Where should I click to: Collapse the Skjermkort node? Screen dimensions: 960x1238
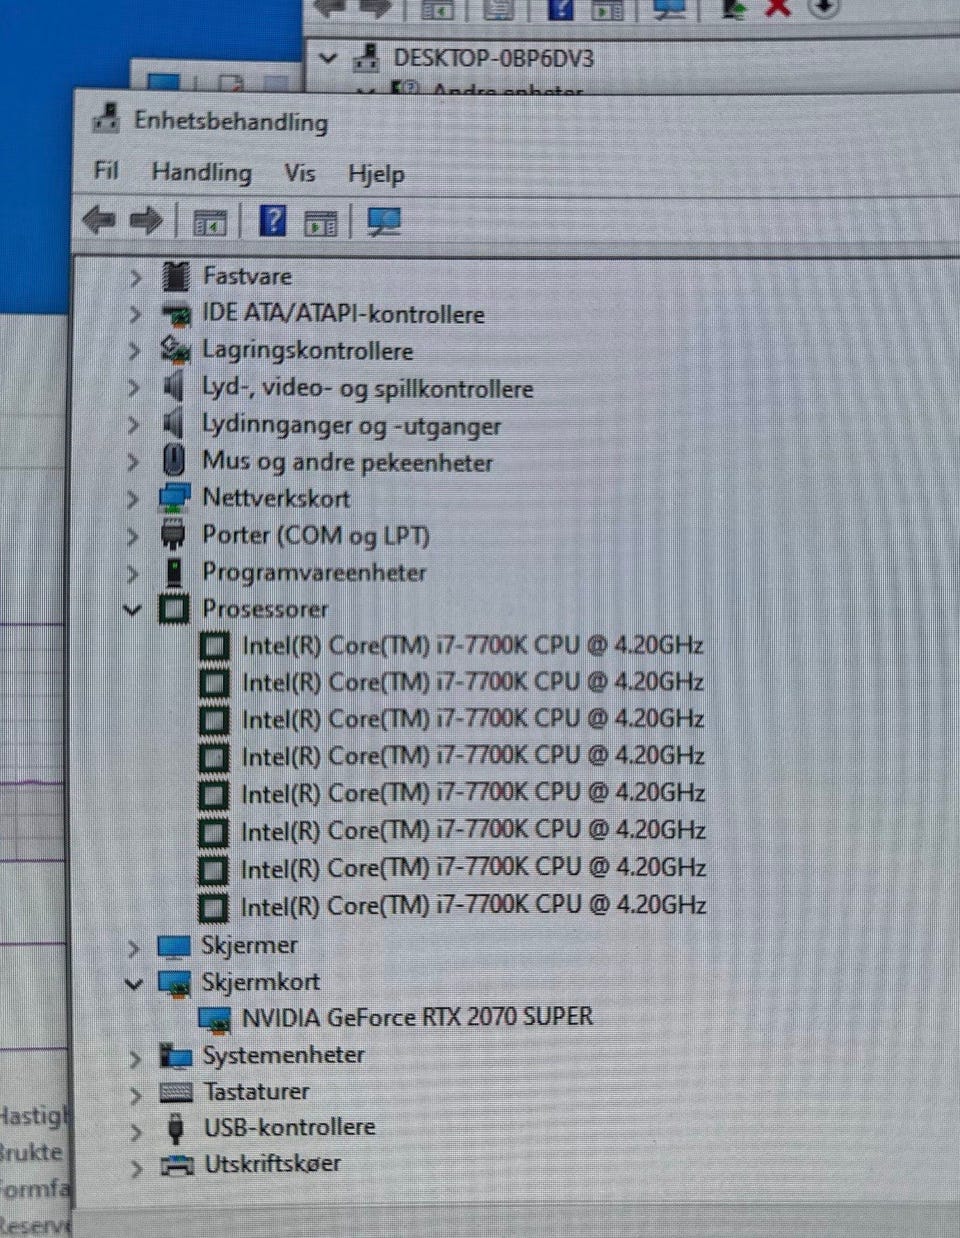pyautogui.click(x=133, y=984)
